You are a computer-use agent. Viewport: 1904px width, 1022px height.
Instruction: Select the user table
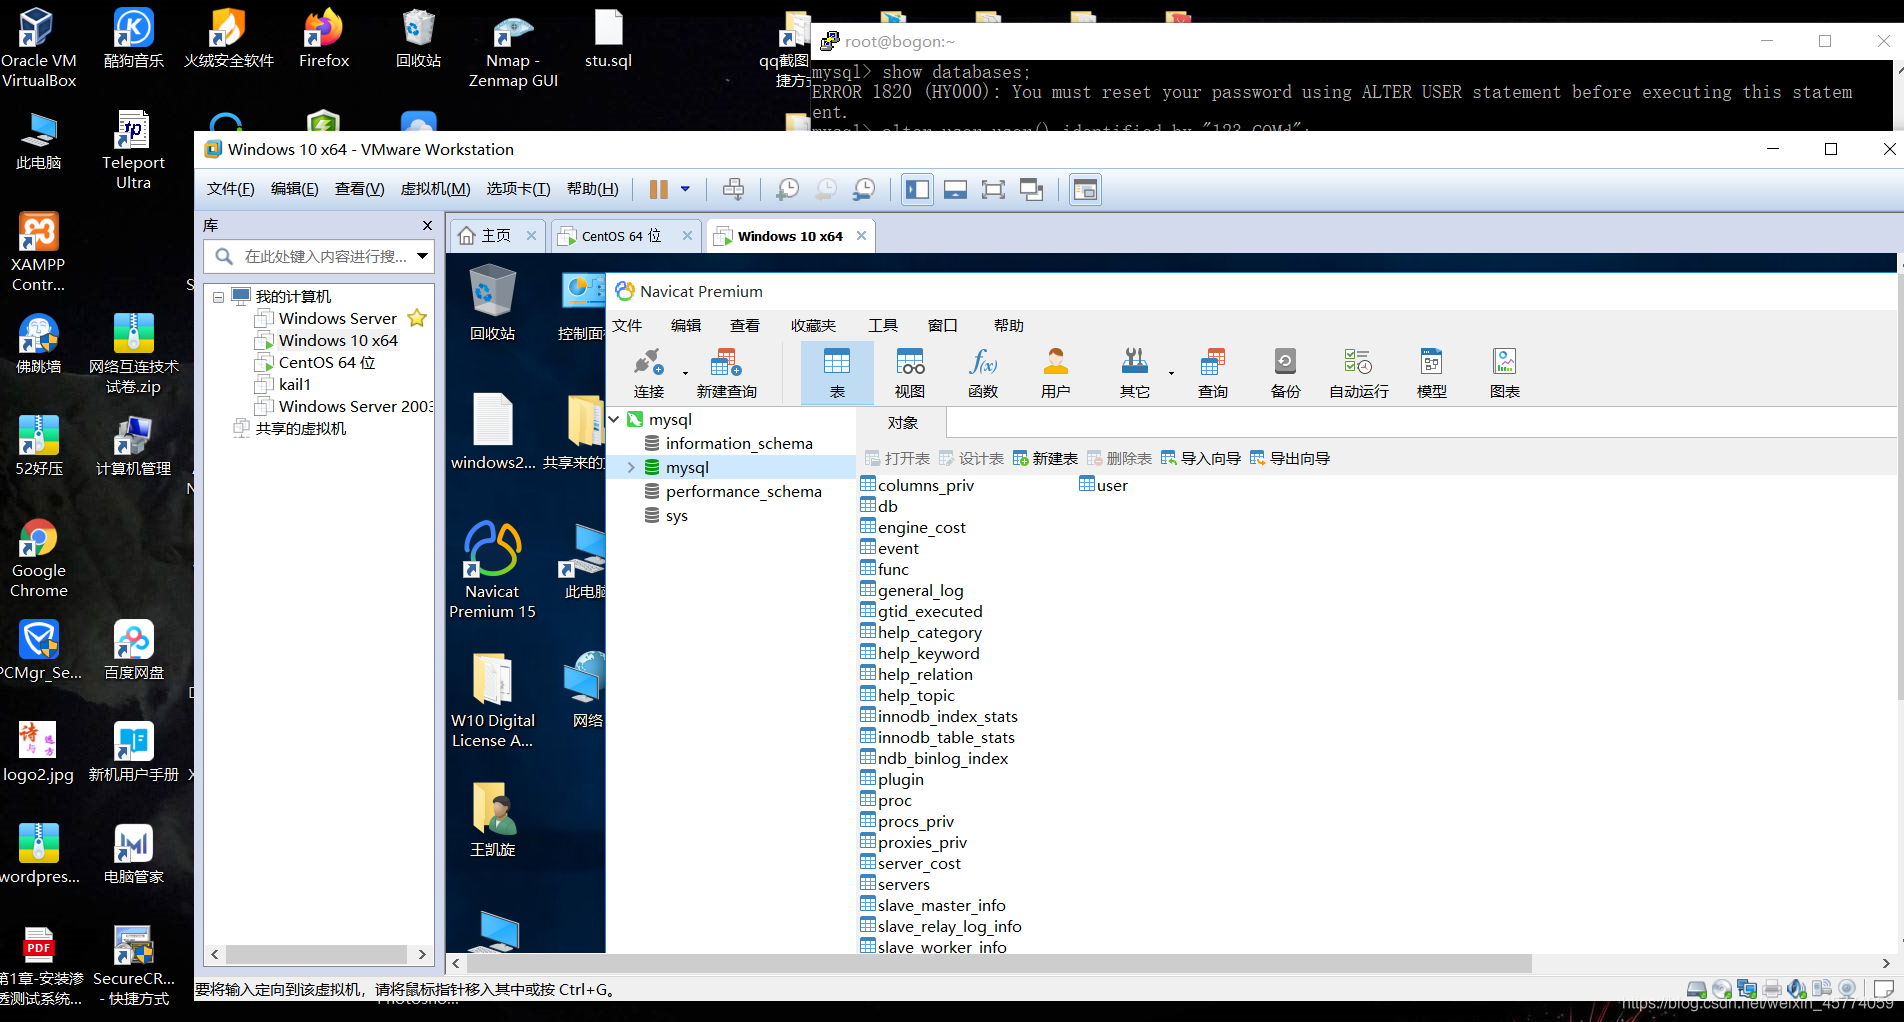click(1103, 485)
